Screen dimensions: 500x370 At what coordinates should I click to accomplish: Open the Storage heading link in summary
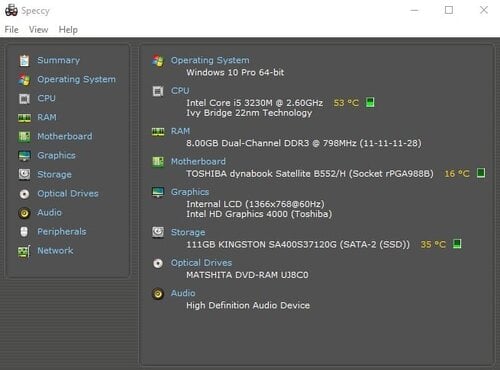click(x=188, y=232)
